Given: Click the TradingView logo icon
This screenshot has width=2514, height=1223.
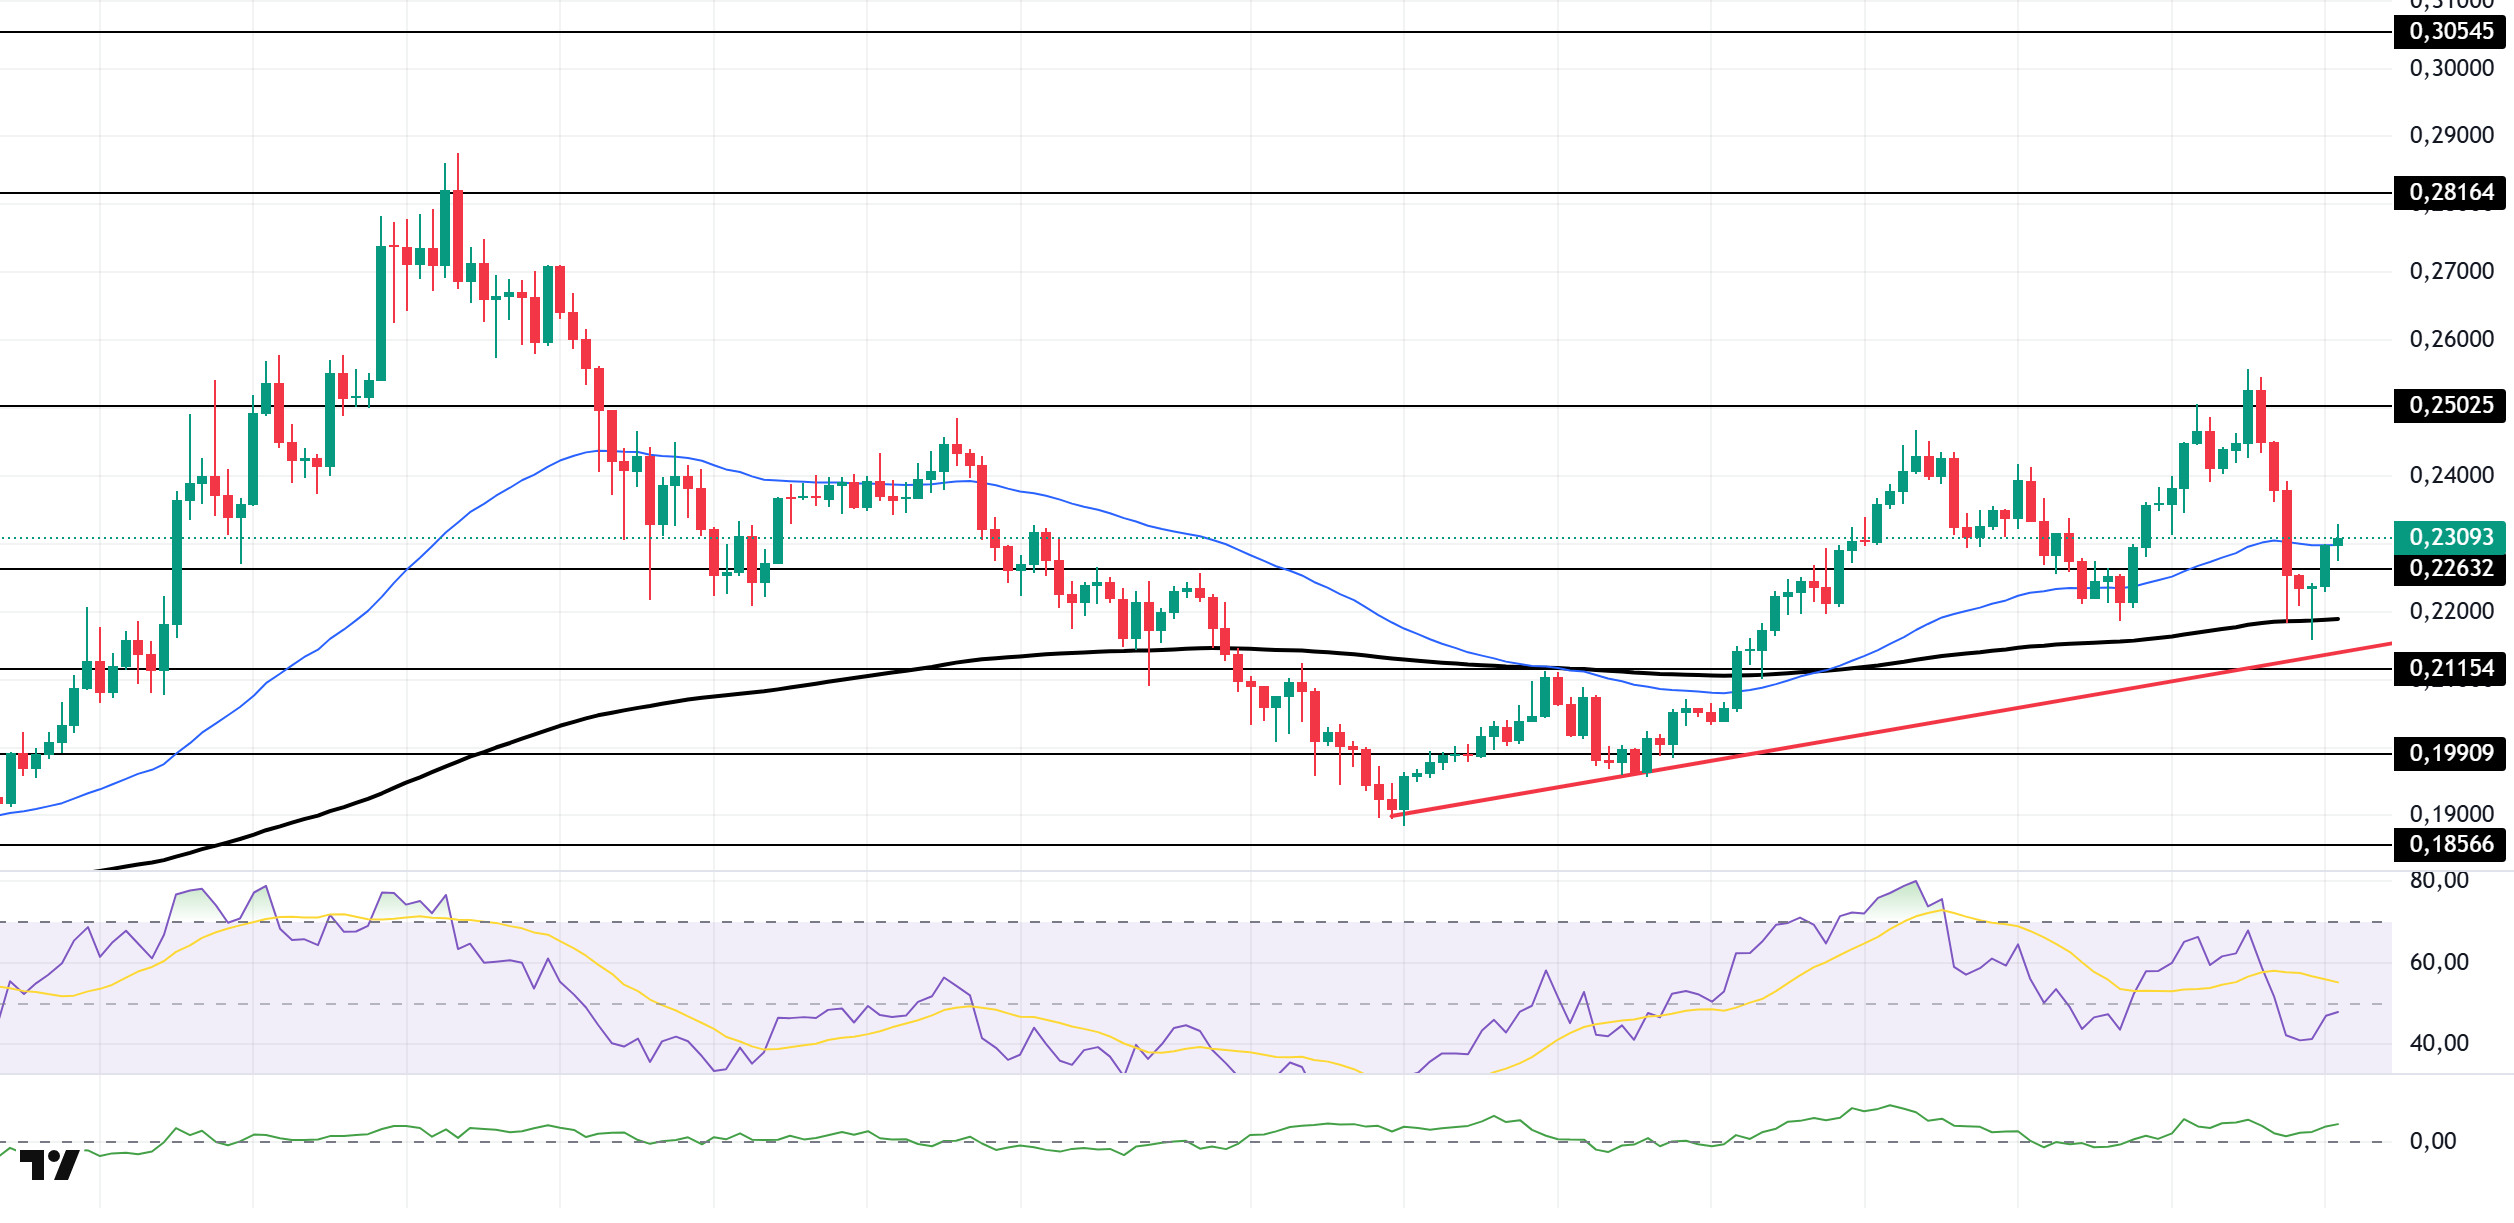Looking at the screenshot, I should pyautogui.click(x=49, y=1165).
